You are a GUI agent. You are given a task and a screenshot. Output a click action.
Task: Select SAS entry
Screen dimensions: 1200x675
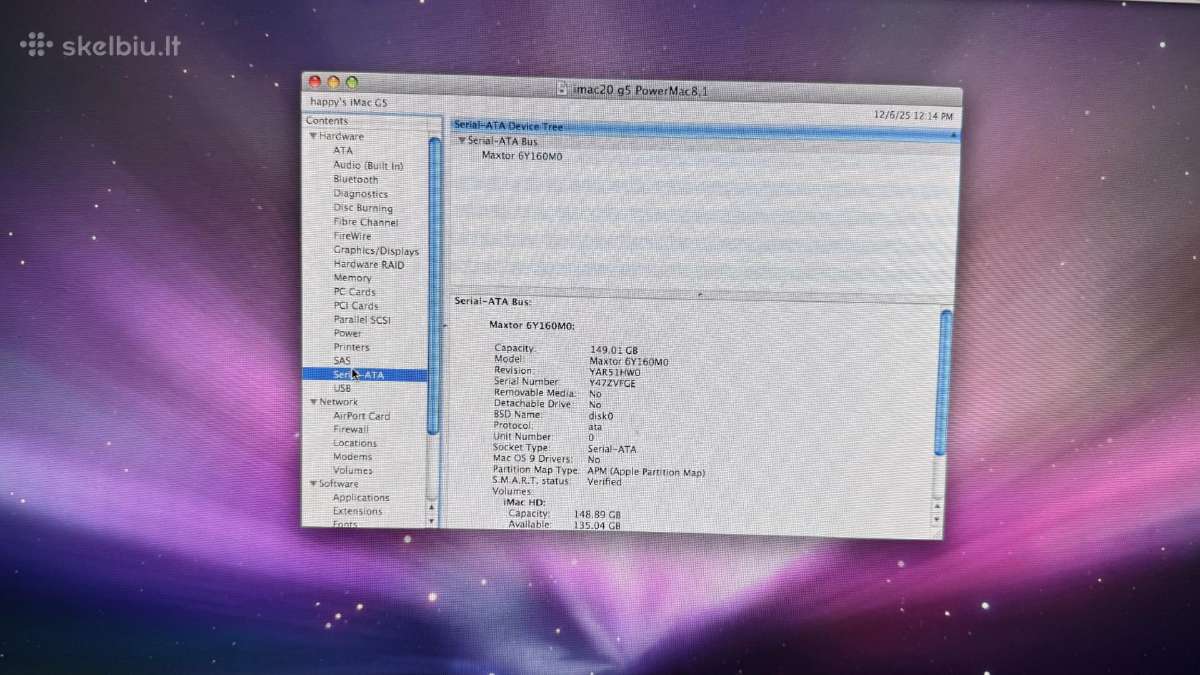[342, 360]
